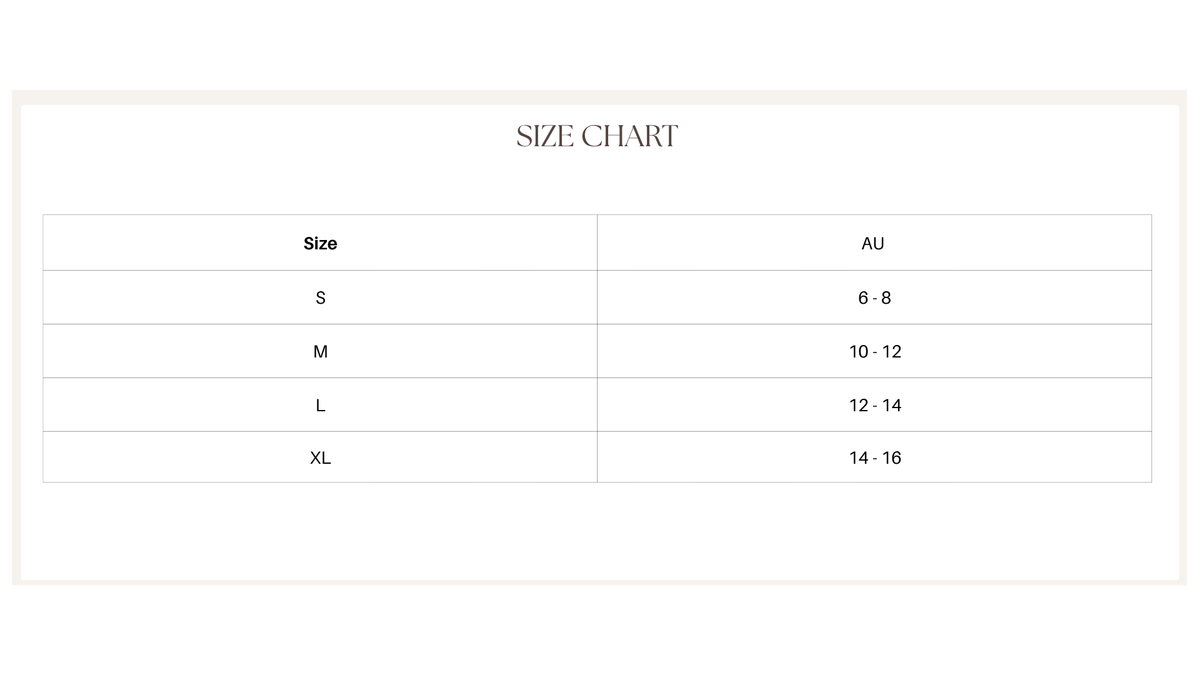This screenshot has height=675, width=1200.
Task: Click the number 8 in the S row
Action: coord(886,298)
